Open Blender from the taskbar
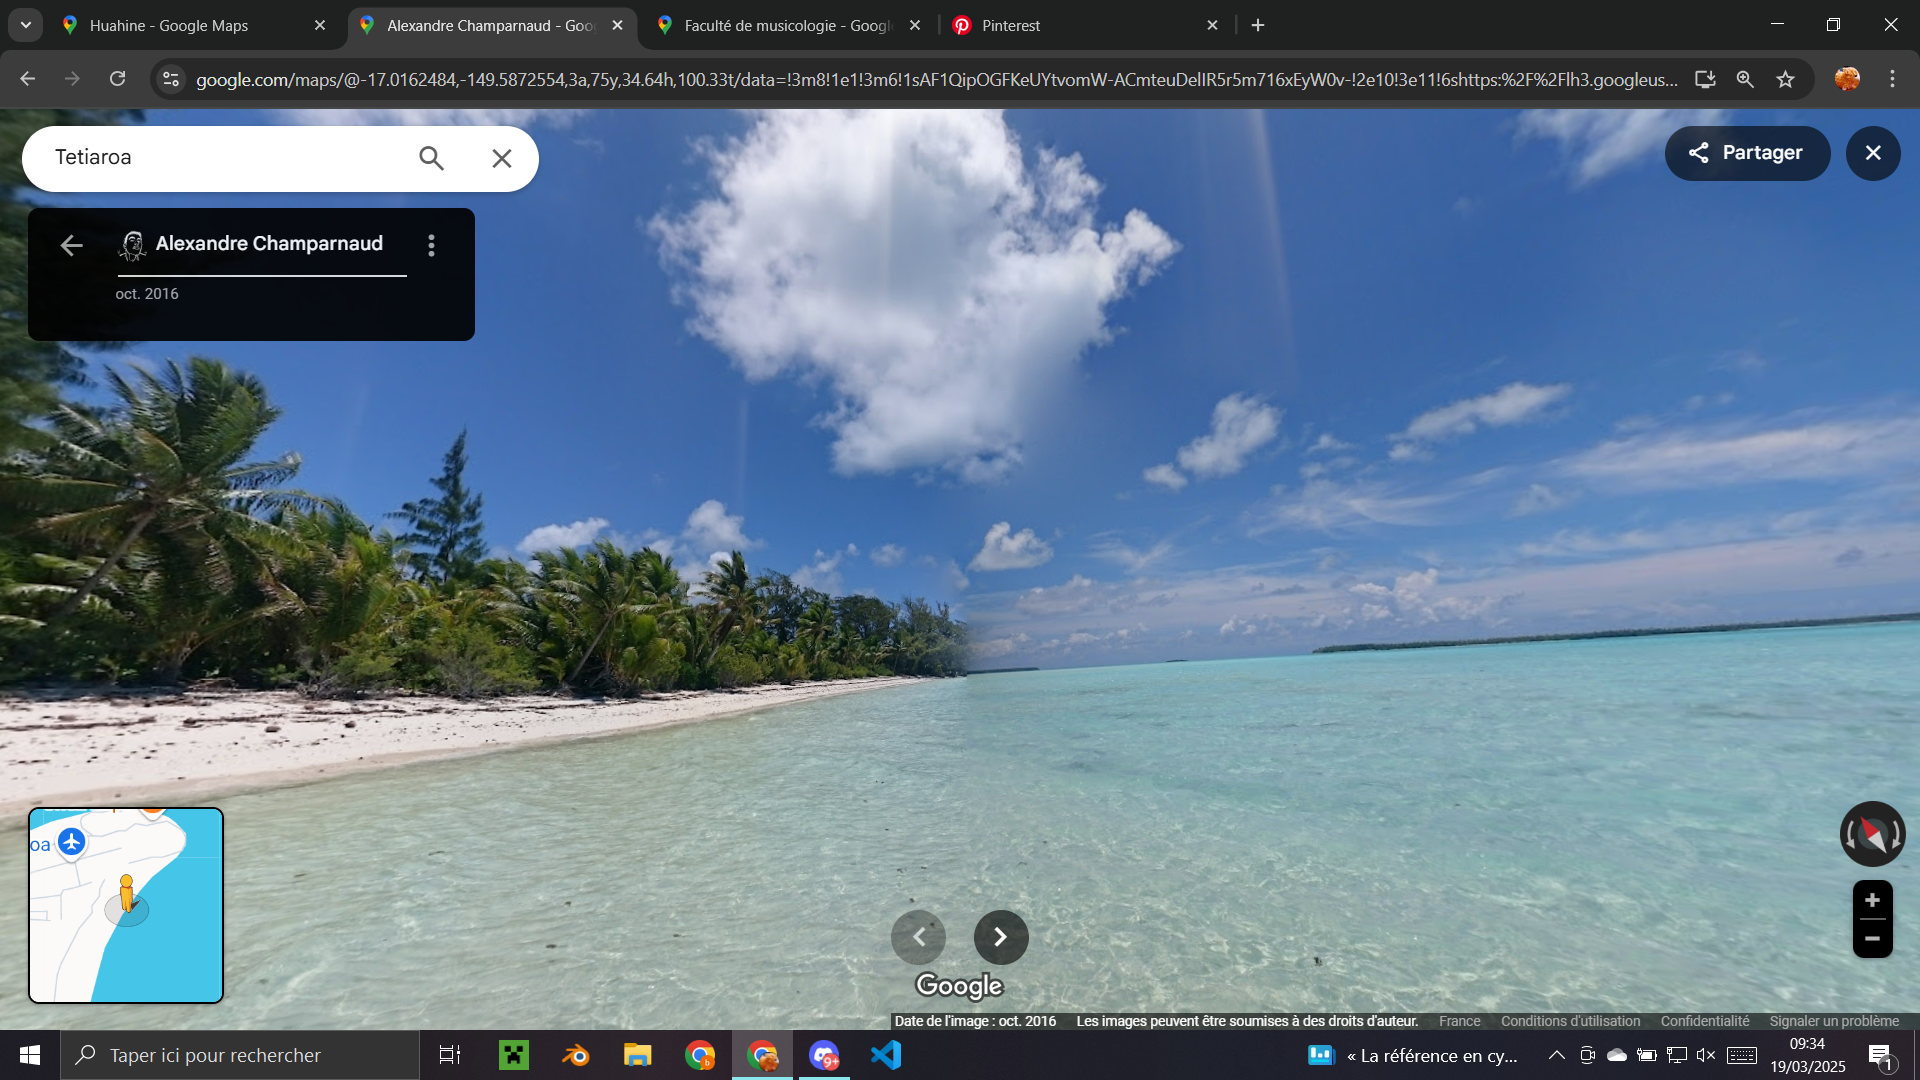Image resolution: width=1920 pixels, height=1080 pixels. (576, 1055)
